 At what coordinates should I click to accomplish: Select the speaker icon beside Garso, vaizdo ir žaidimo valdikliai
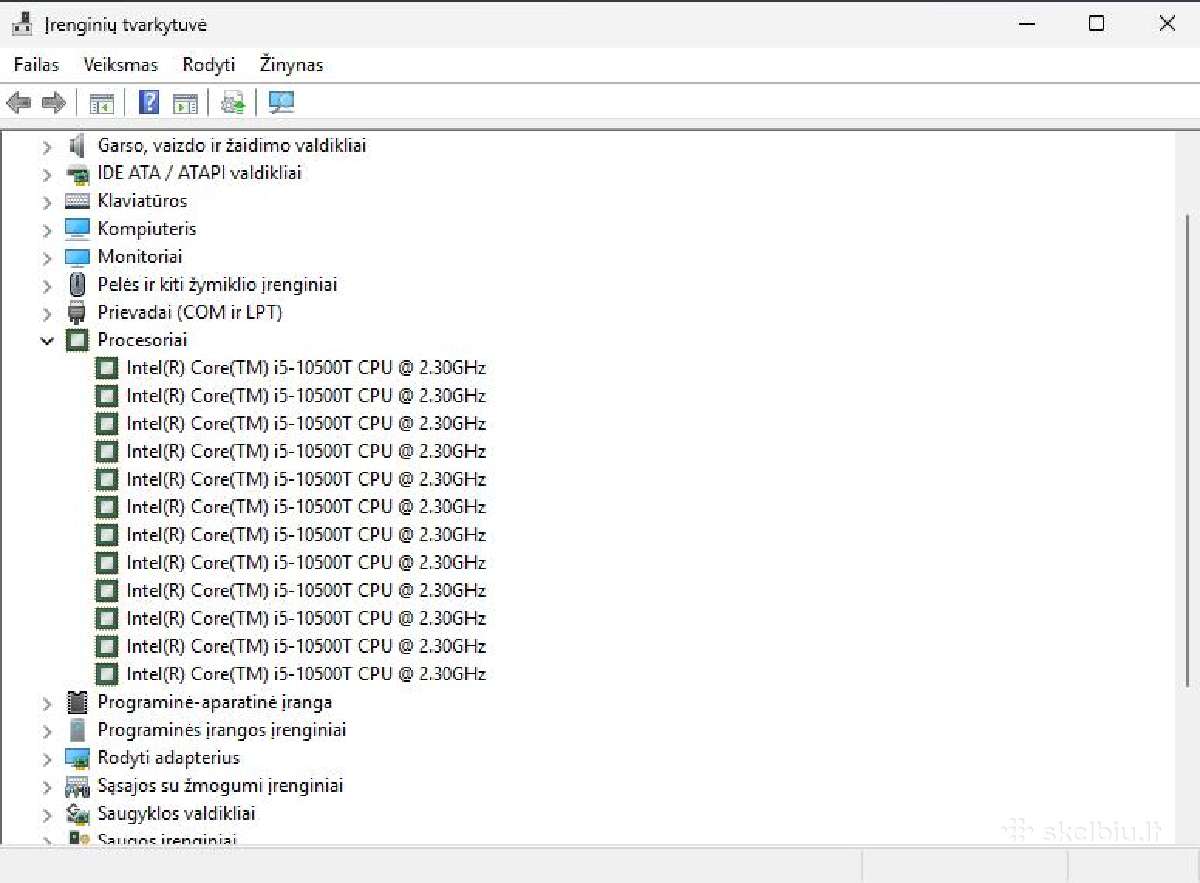(x=77, y=145)
